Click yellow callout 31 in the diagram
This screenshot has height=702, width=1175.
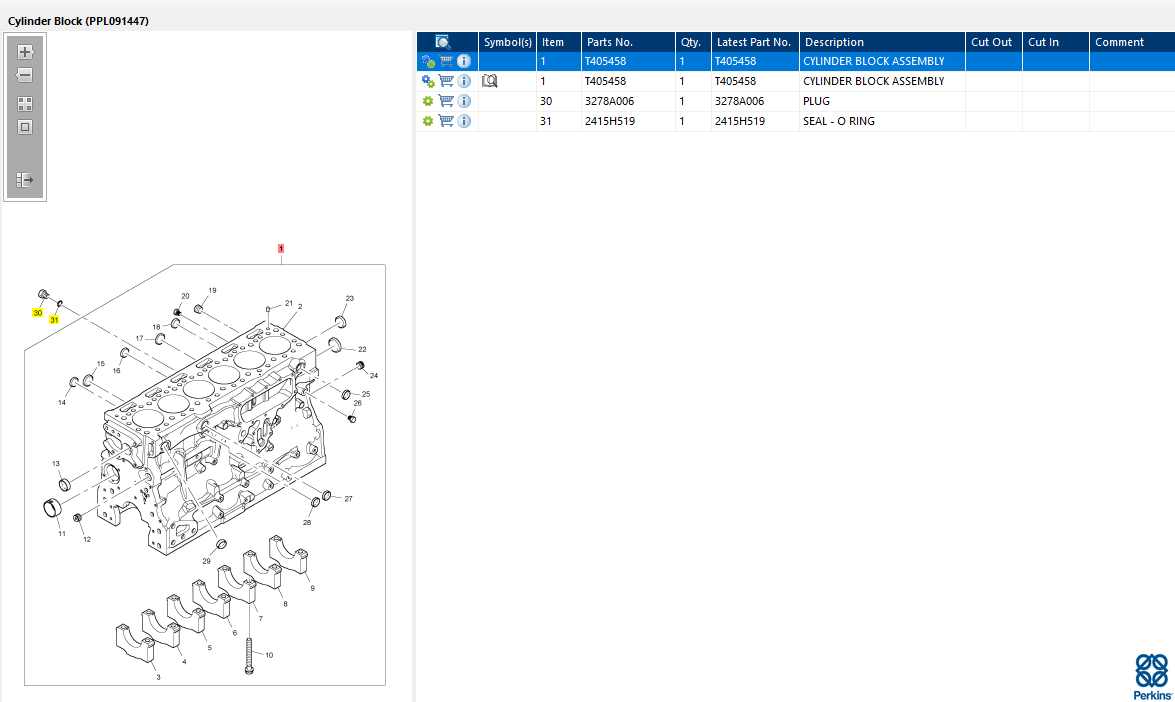[x=54, y=320]
